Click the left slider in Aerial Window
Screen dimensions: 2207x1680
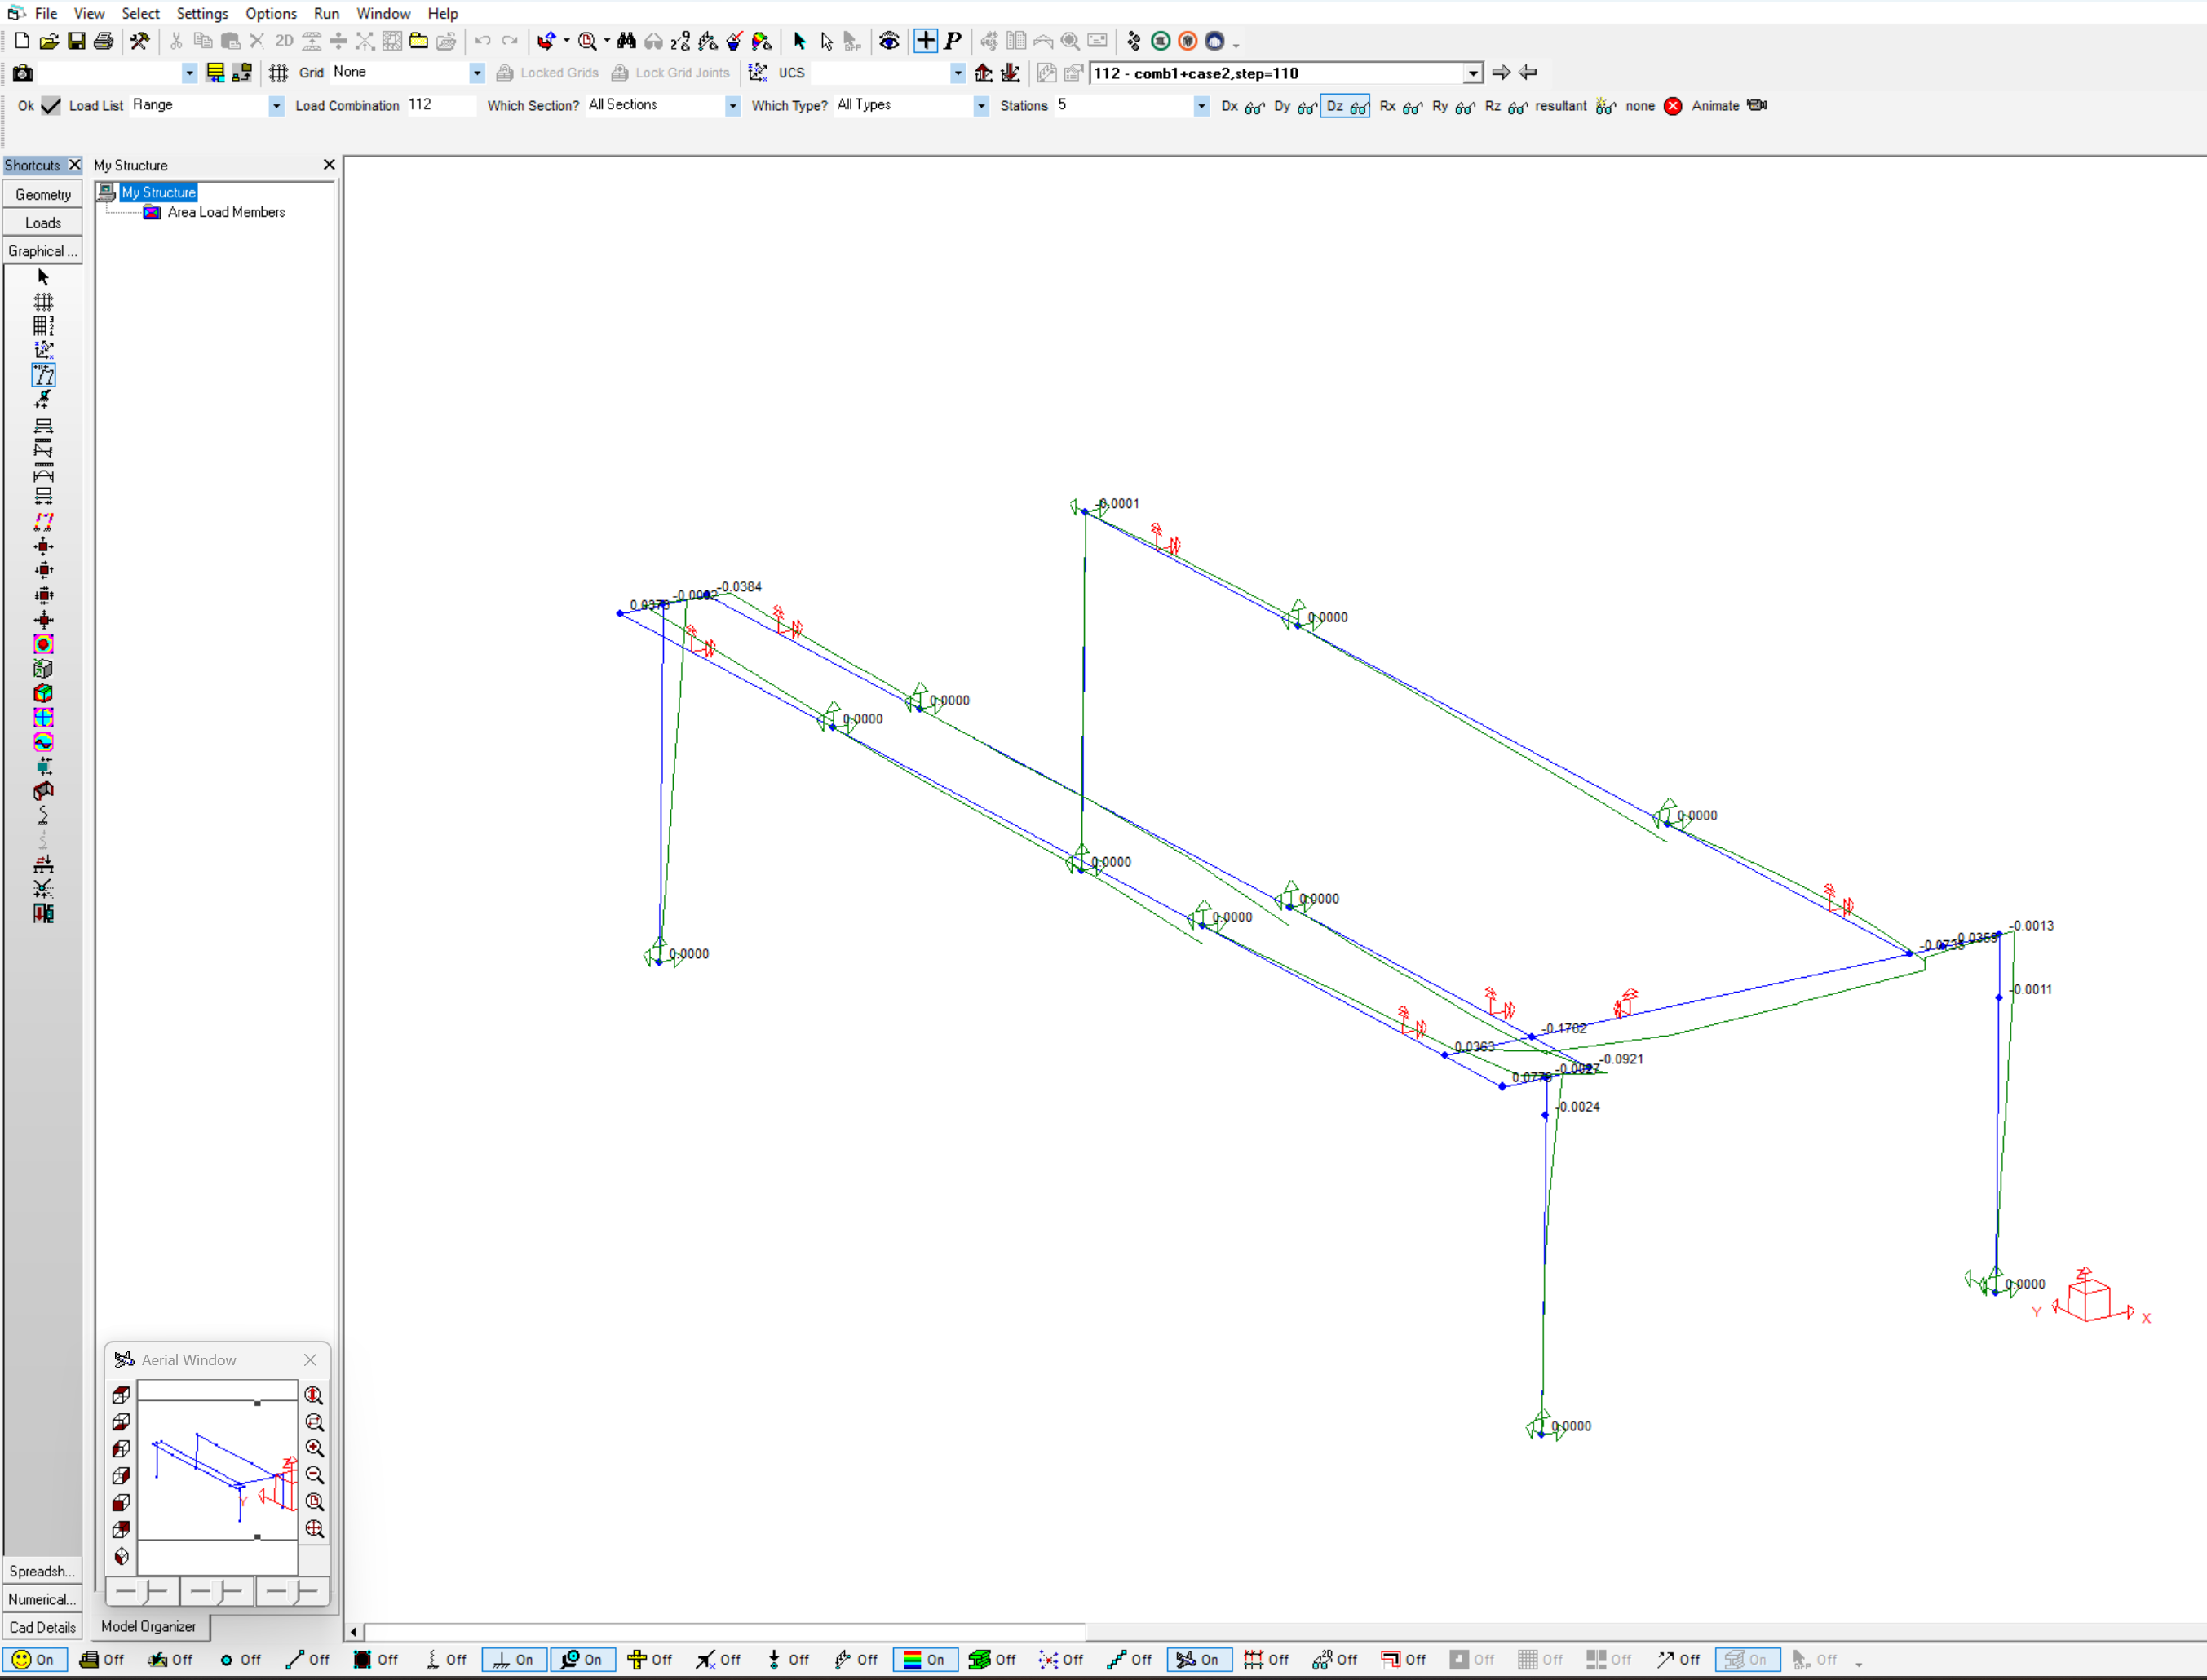[142, 1590]
